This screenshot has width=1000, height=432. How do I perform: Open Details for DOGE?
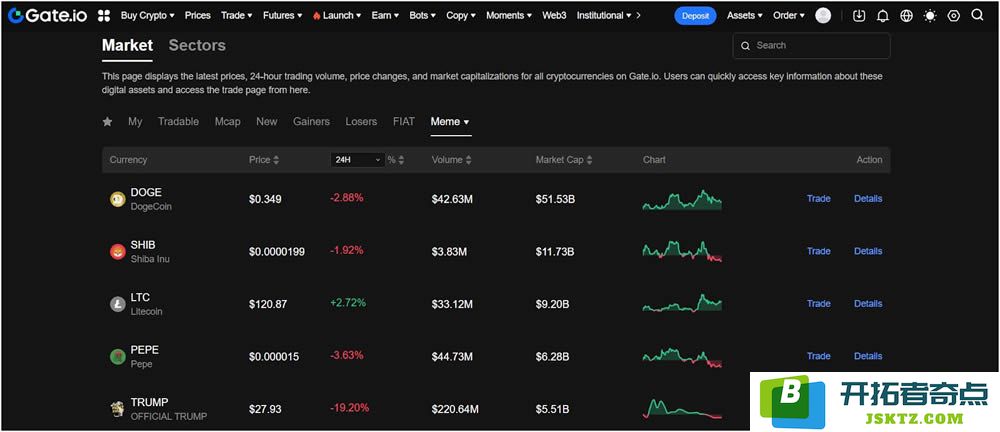coord(868,198)
